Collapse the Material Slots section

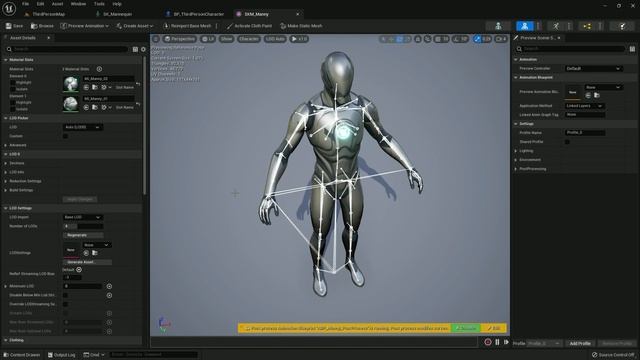[x=6, y=60]
